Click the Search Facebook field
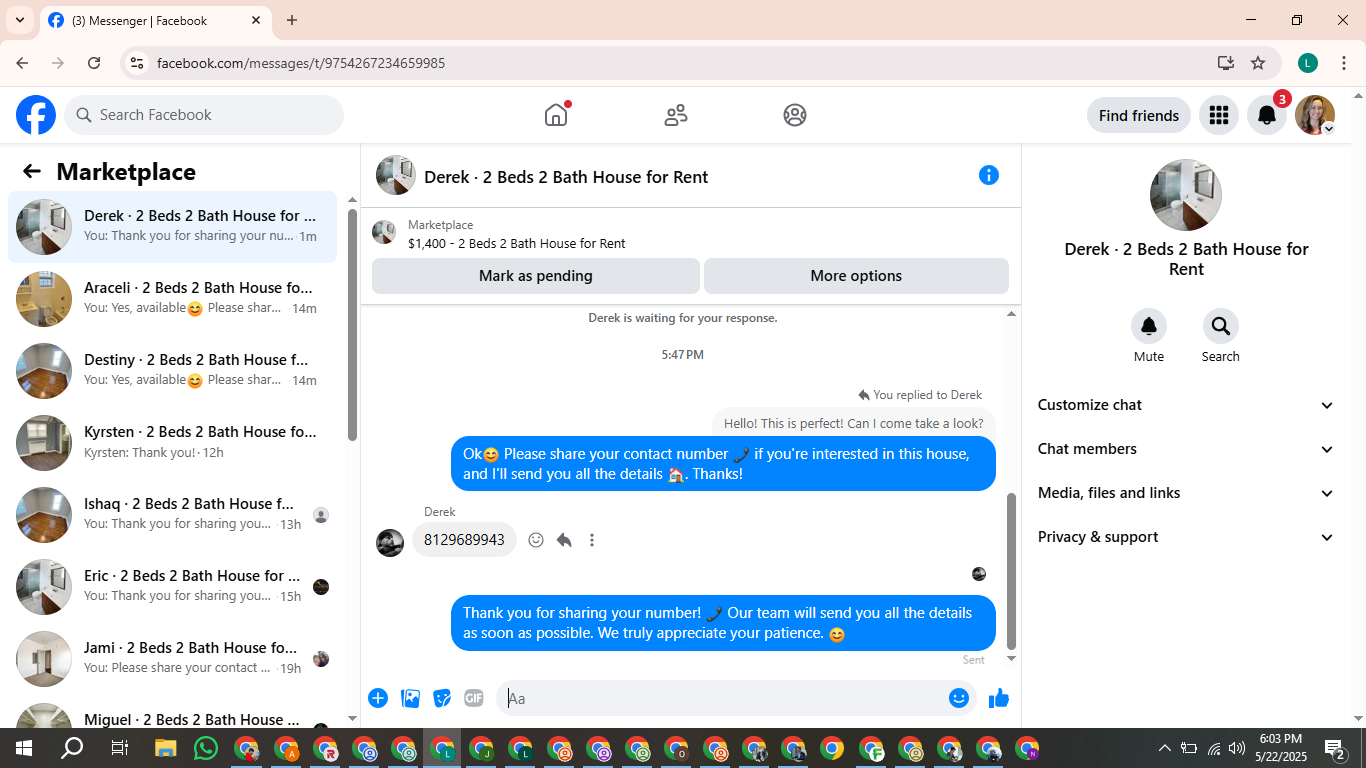 point(204,115)
